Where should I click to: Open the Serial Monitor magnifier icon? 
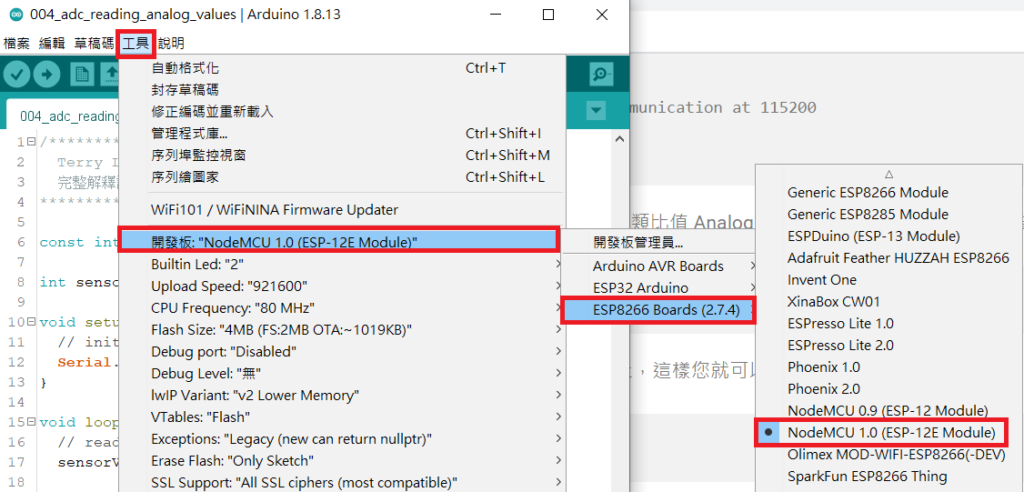[600, 74]
